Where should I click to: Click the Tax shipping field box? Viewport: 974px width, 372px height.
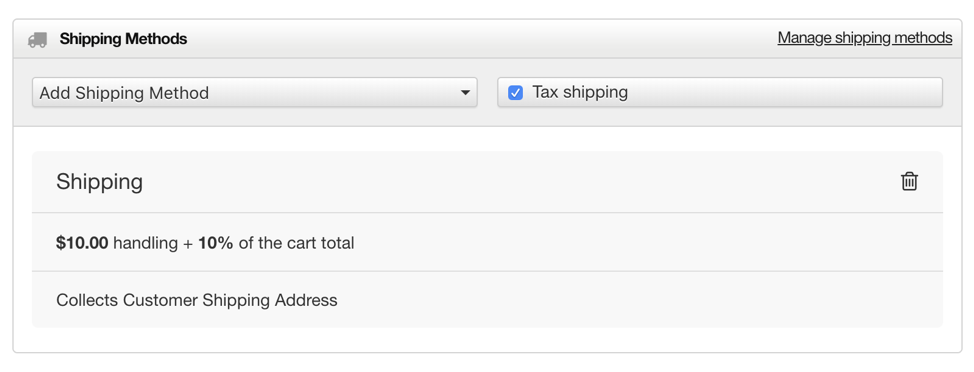point(720,93)
